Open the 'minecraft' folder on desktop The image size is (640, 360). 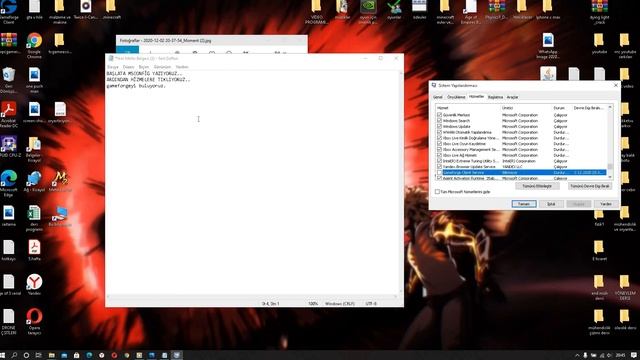pos(111,10)
